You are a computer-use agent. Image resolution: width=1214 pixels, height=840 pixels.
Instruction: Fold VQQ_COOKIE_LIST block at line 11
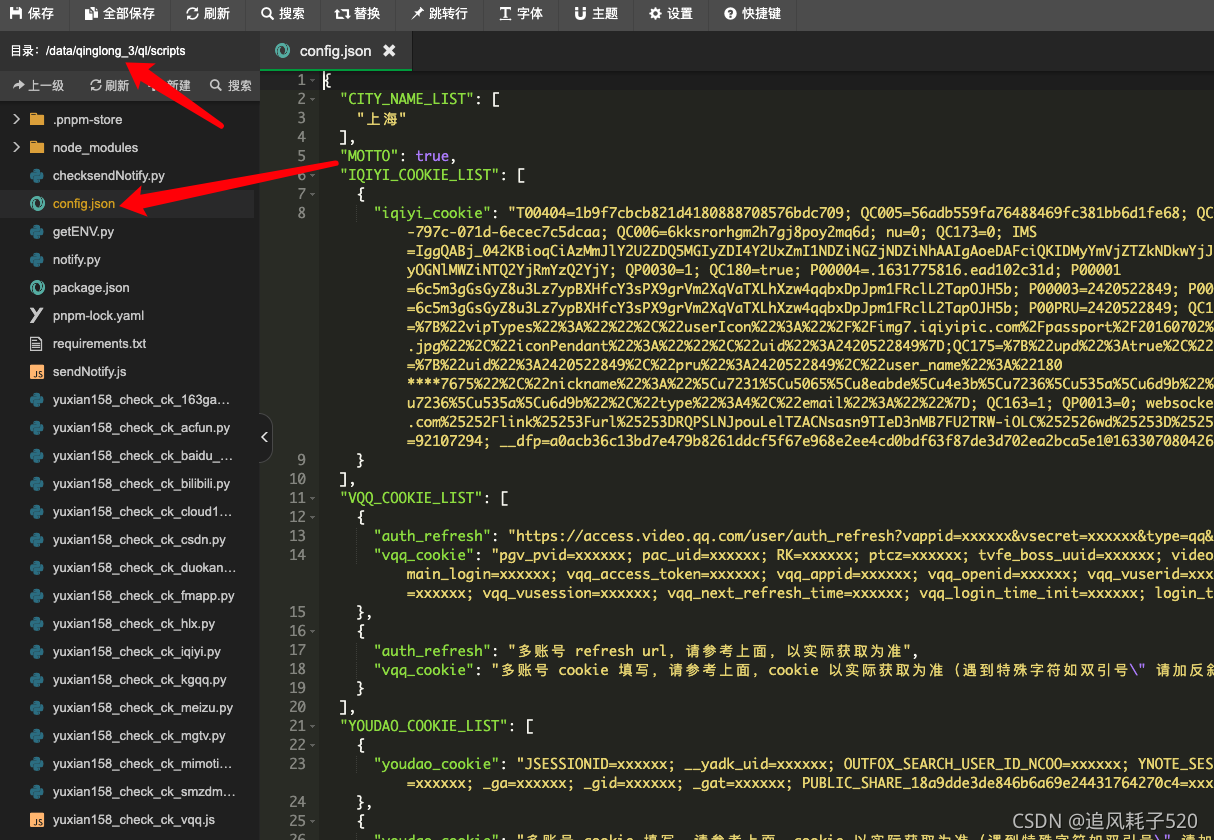pos(315,498)
